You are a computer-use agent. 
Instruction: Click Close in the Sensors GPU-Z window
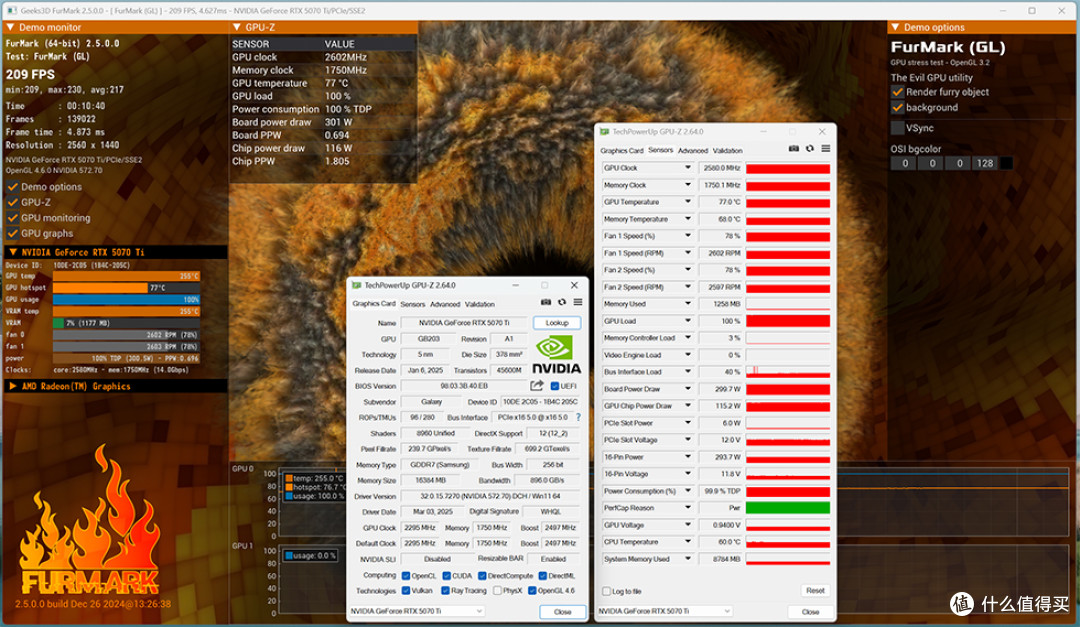pos(811,612)
